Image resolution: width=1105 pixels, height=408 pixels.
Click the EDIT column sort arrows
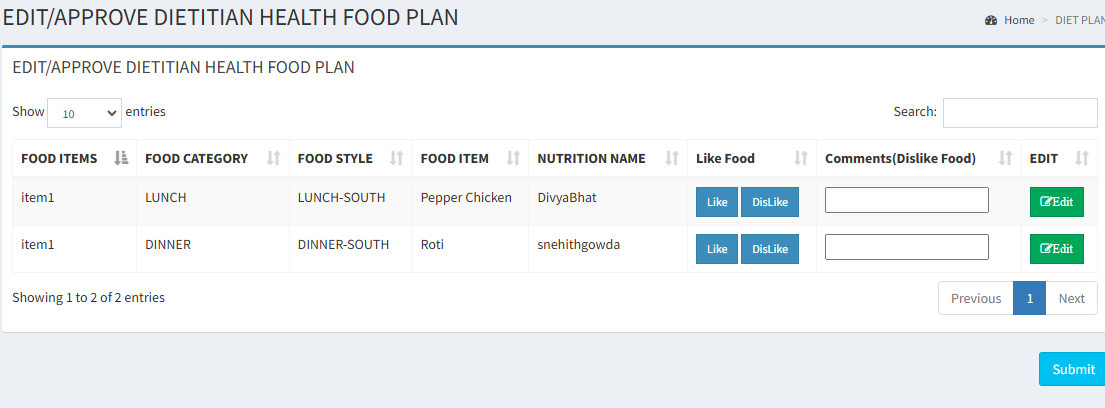(1082, 159)
